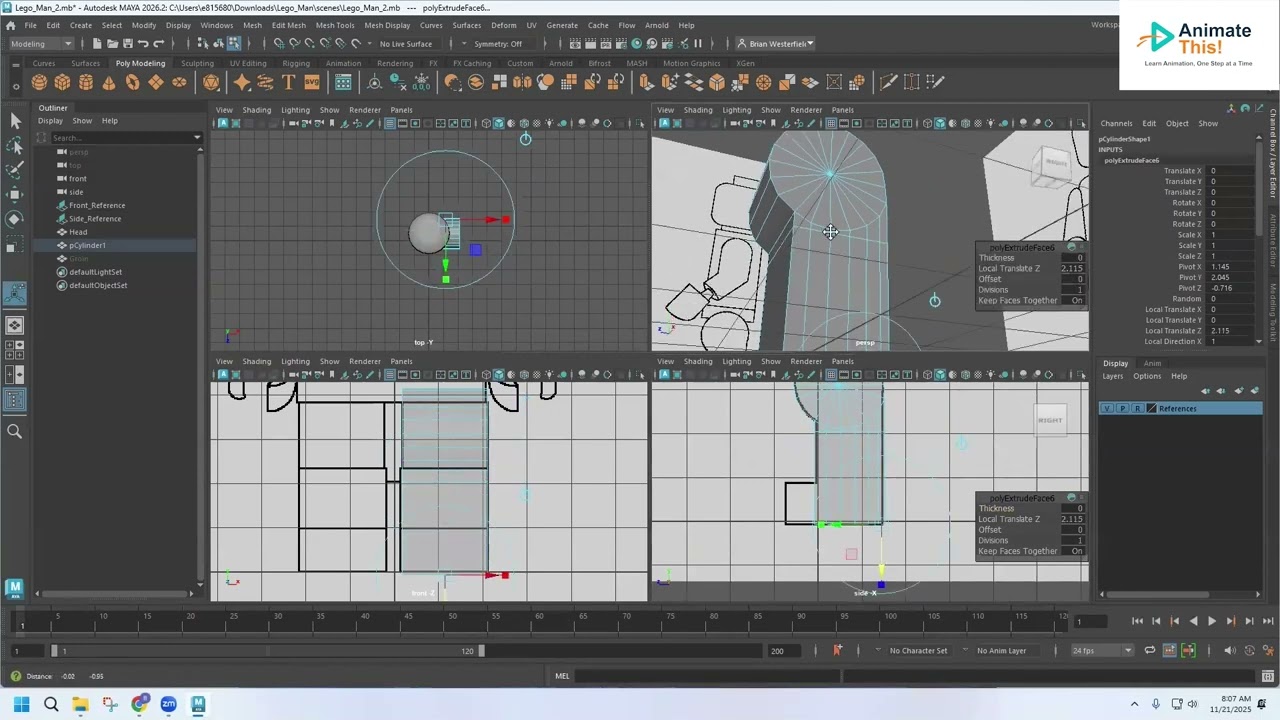Click the Open Scene folder icon
1280x720 pixels.
click(x=112, y=43)
